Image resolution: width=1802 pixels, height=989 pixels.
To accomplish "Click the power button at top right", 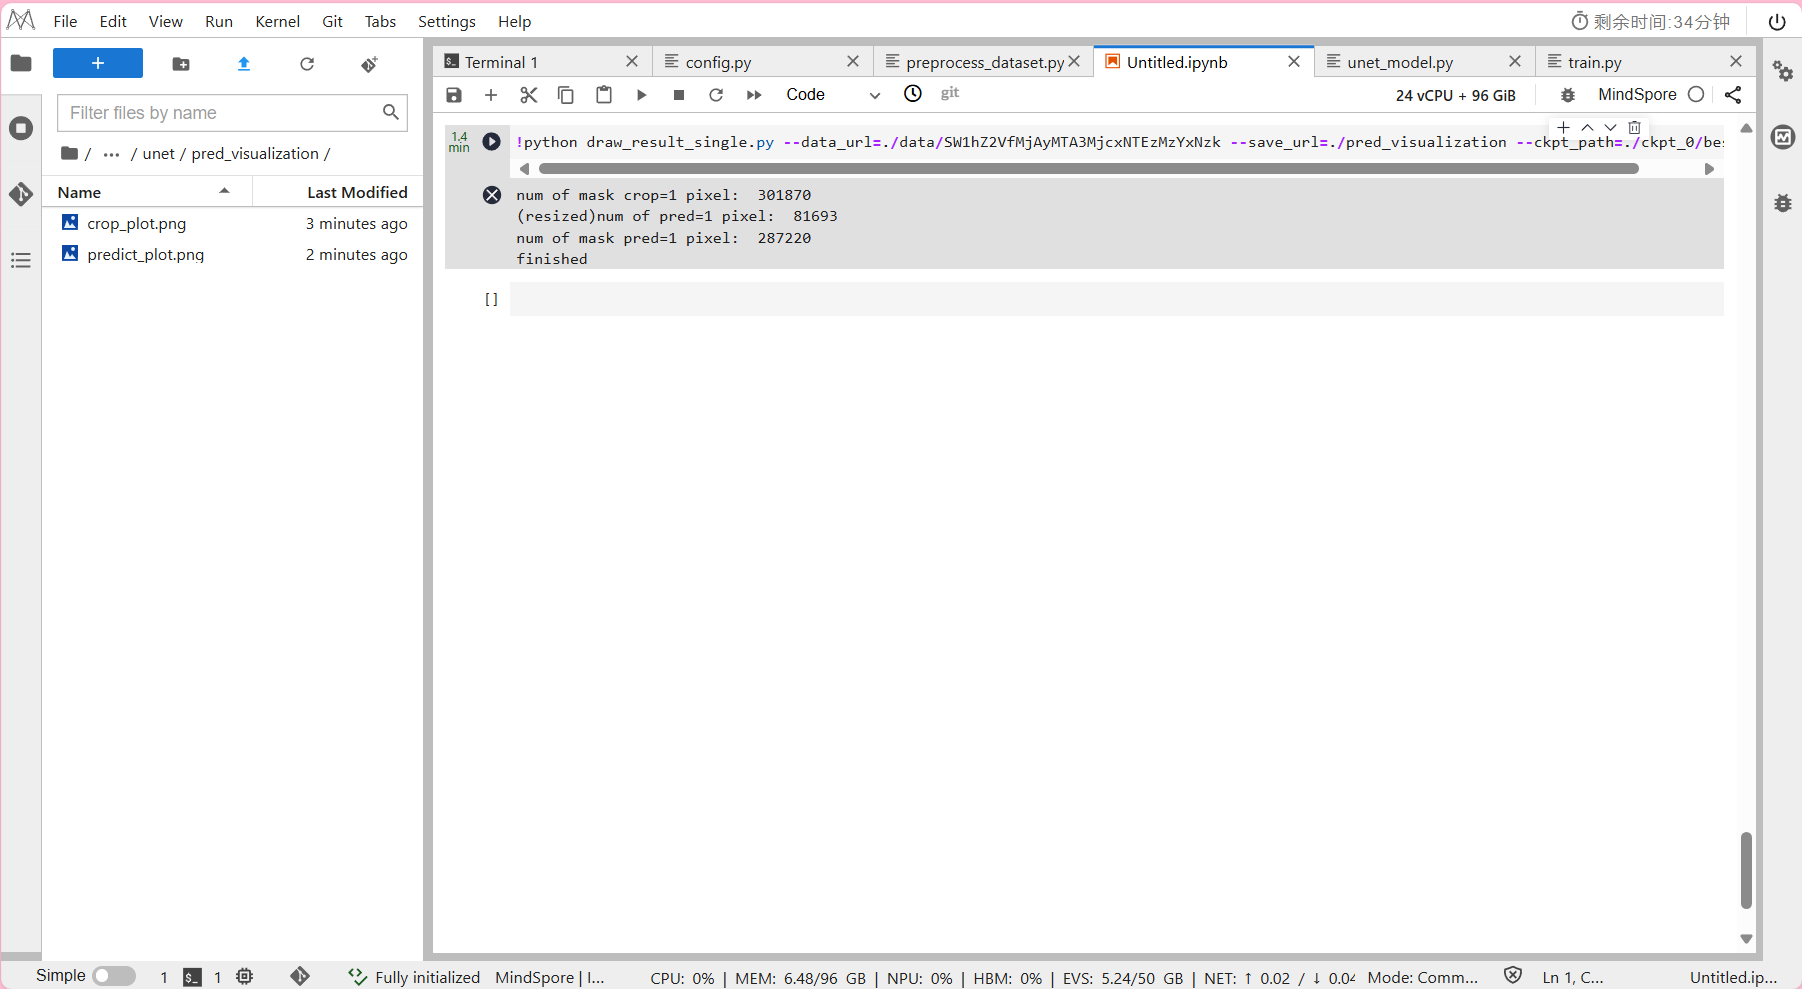I will (x=1777, y=22).
